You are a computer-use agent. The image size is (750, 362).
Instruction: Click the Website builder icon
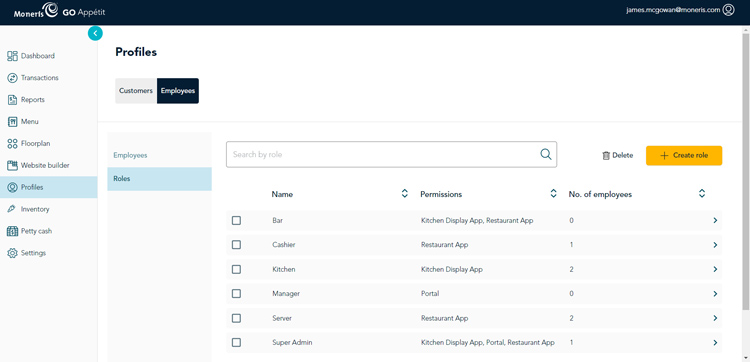coord(12,165)
